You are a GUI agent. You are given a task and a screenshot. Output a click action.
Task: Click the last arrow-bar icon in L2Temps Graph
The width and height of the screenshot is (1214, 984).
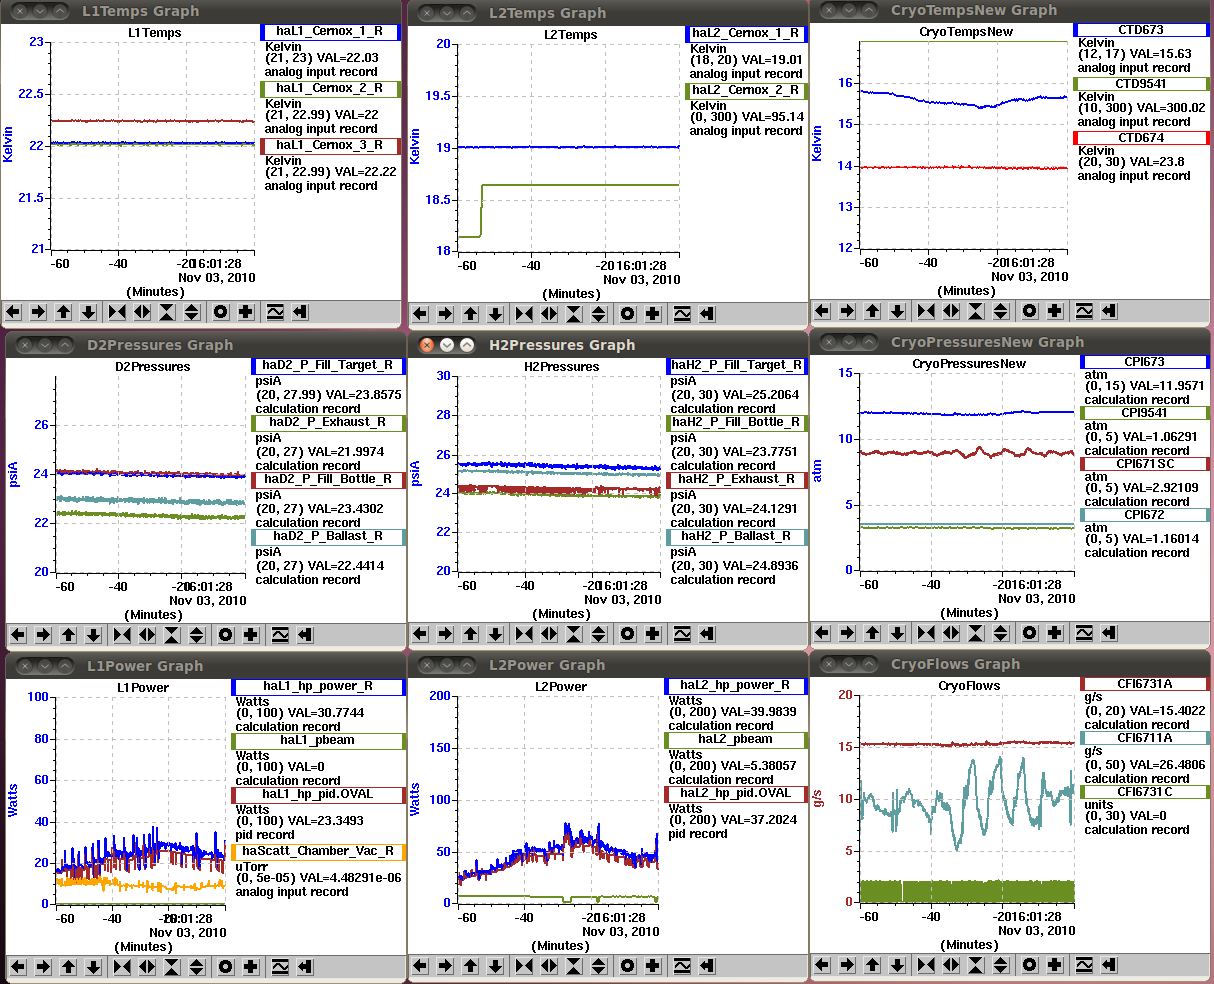[x=707, y=314]
